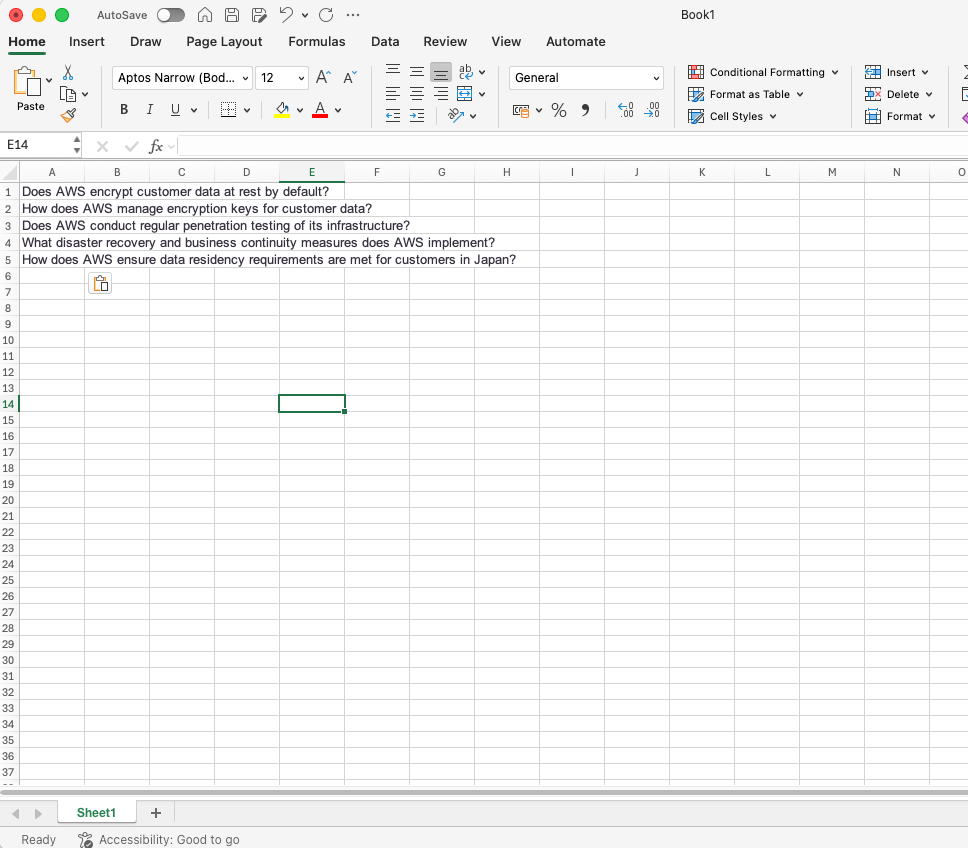Expand the Merge cells dropdown arrow
Screen dimensions: 968x848
482,94
